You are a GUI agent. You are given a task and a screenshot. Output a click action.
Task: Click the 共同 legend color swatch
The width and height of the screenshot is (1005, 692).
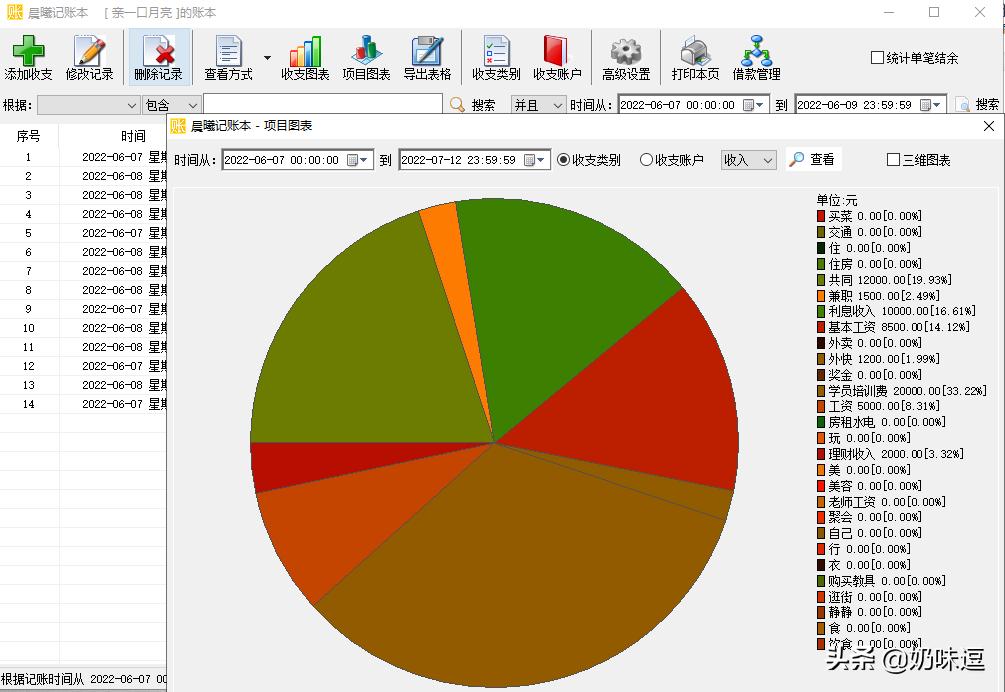click(820, 280)
